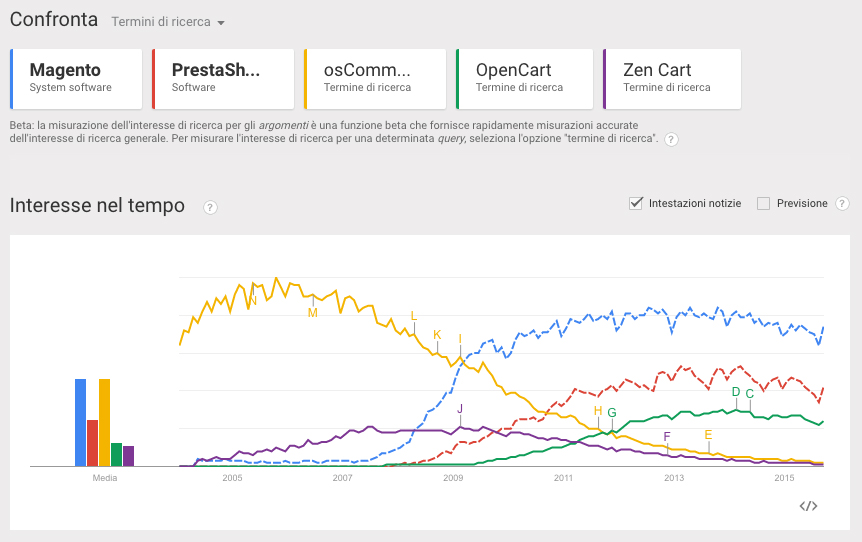Image resolution: width=862 pixels, height=542 pixels.
Task: Click the blue Magento average bar
Action: tap(80, 422)
